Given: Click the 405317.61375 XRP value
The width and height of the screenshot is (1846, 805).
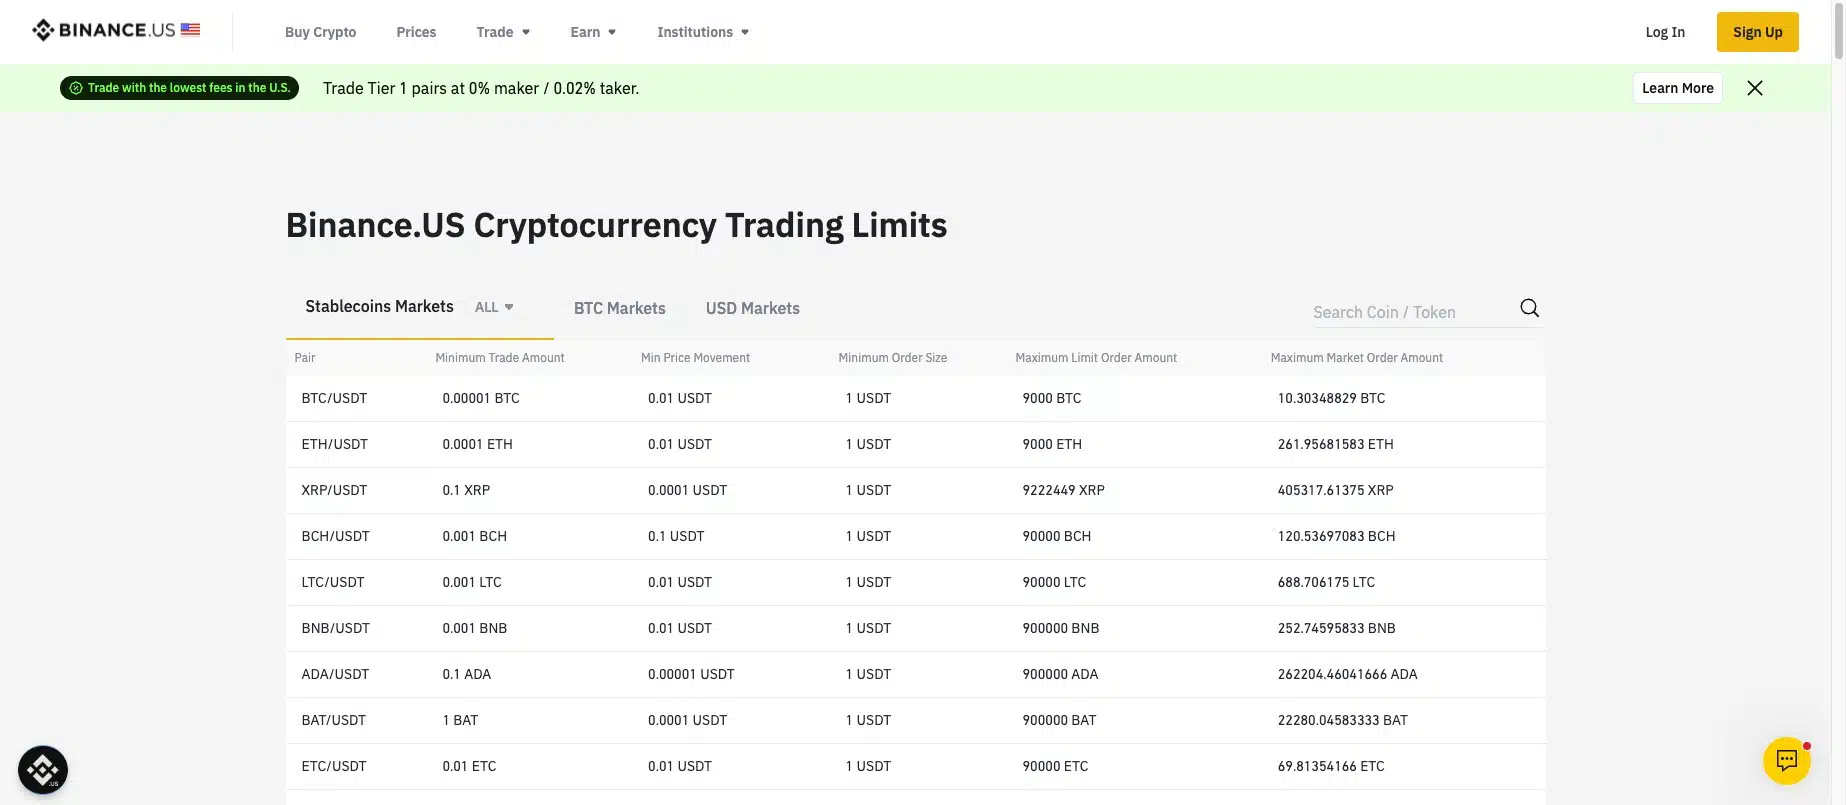Looking at the screenshot, I should click(1335, 490).
